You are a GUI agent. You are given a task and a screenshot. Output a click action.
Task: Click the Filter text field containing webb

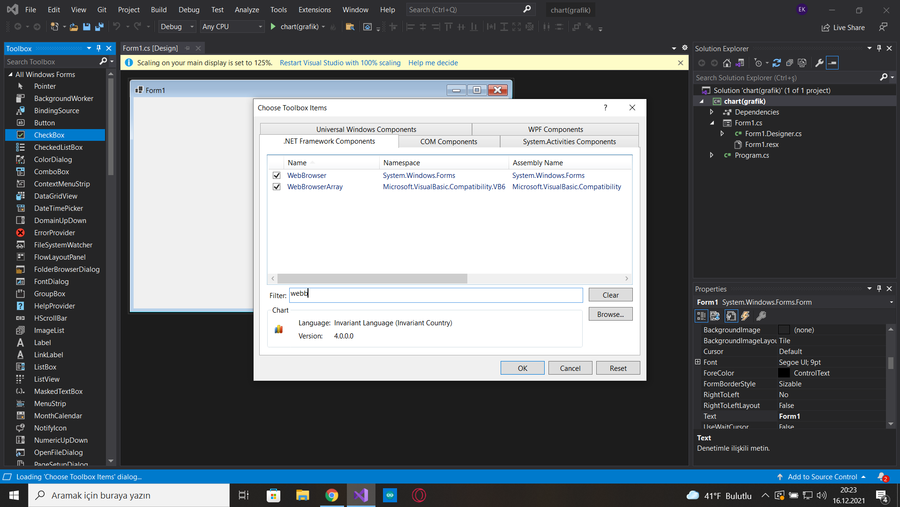435,295
